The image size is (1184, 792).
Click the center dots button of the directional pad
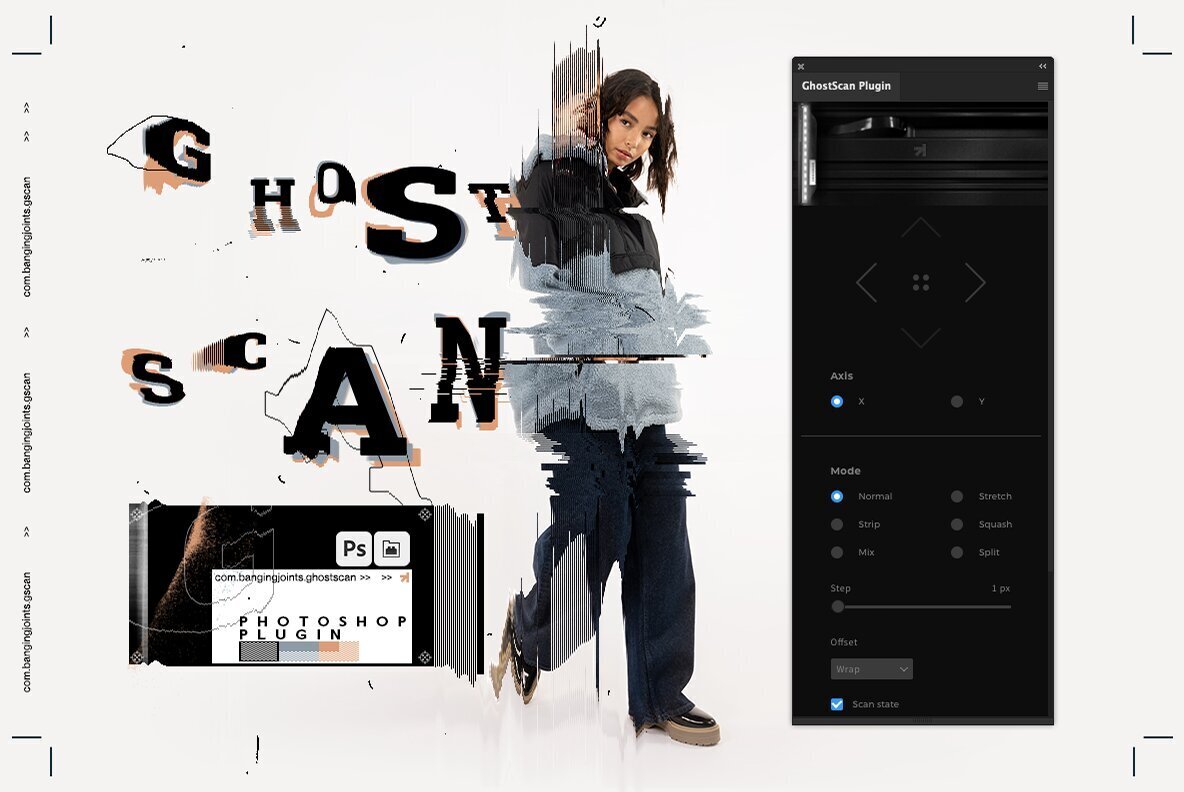click(921, 283)
